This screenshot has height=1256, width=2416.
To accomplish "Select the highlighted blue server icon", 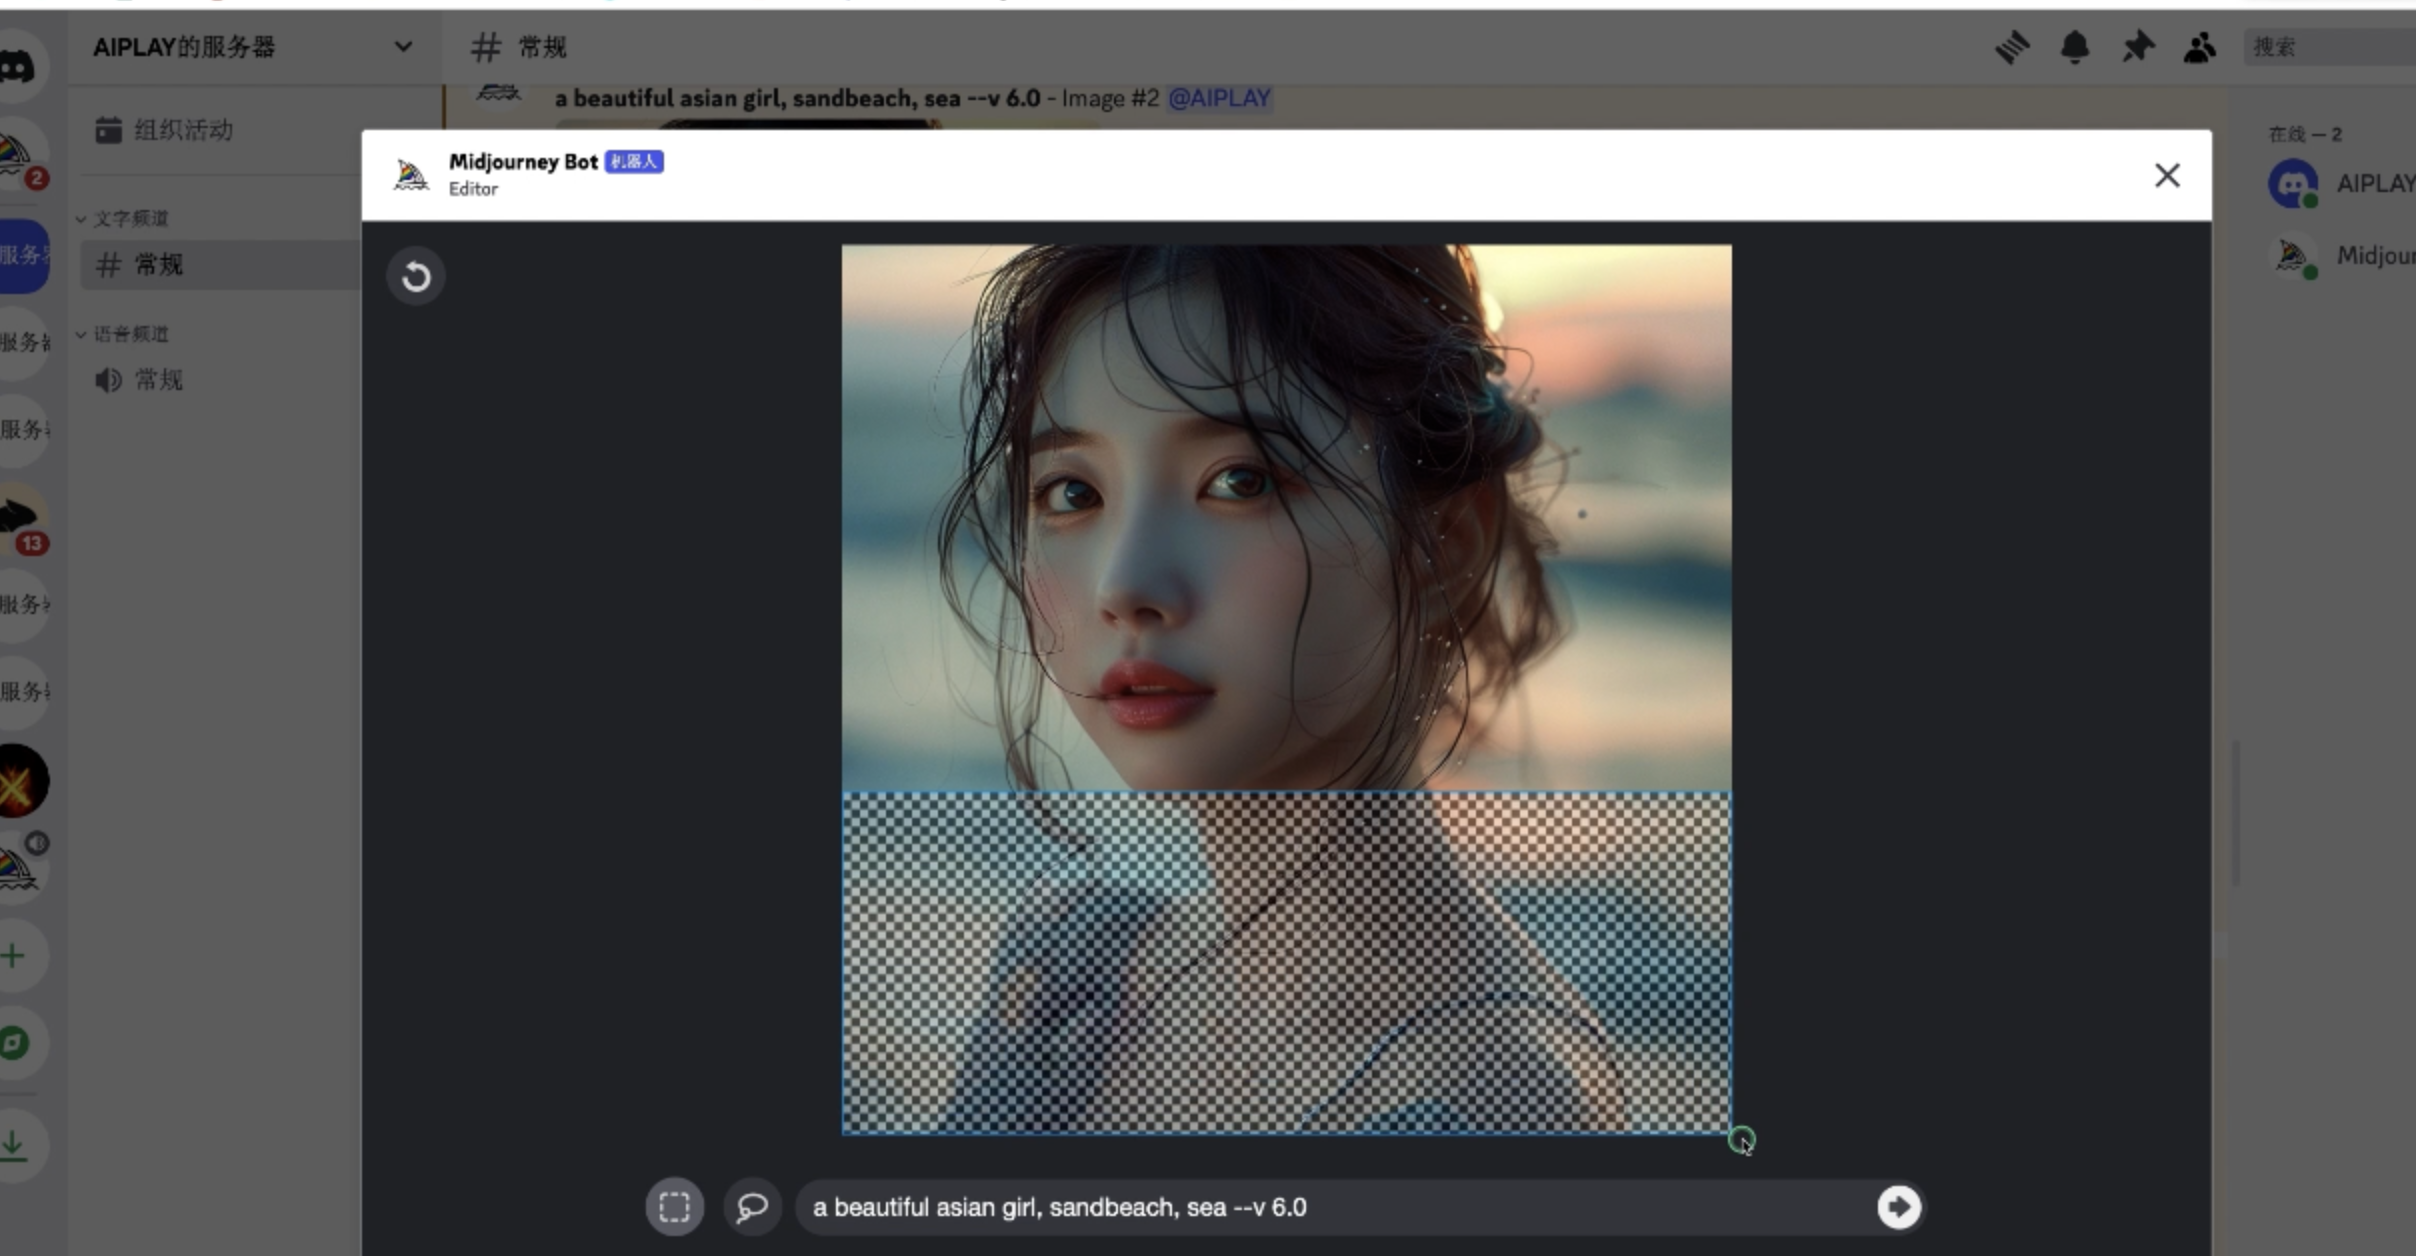I will click(x=22, y=256).
